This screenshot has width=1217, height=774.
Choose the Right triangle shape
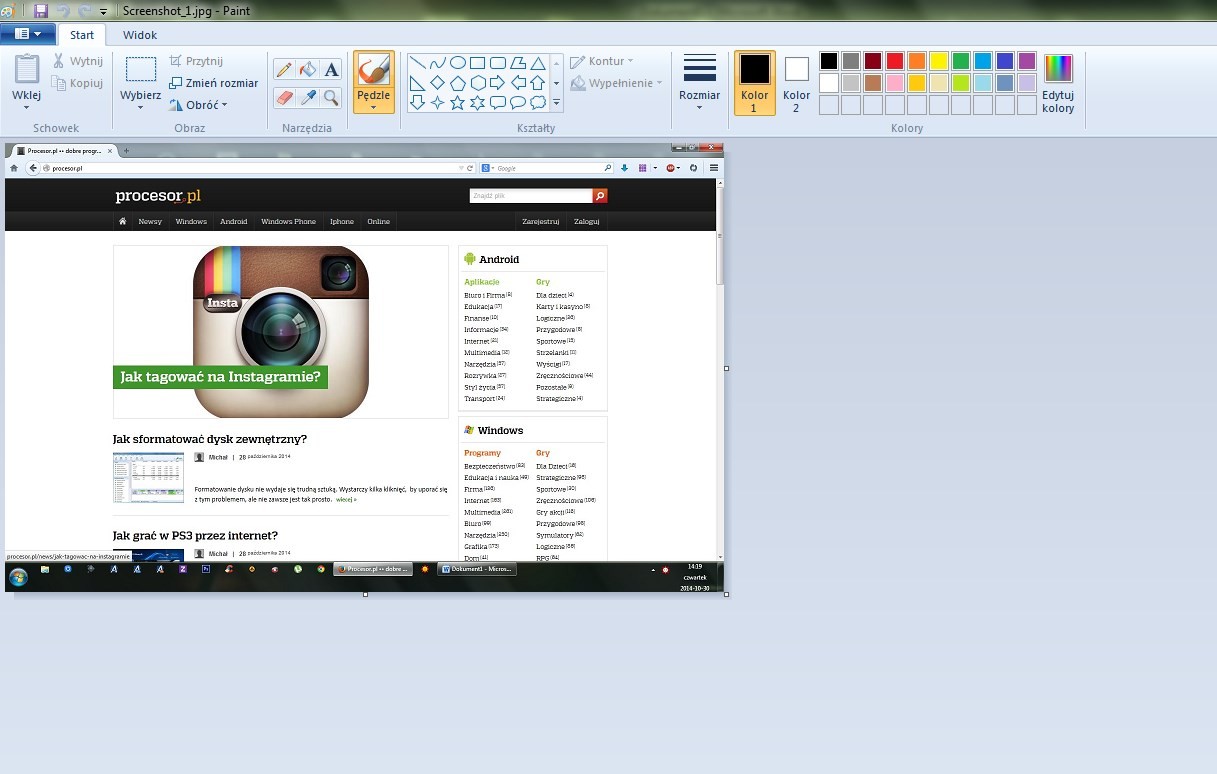point(418,83)
